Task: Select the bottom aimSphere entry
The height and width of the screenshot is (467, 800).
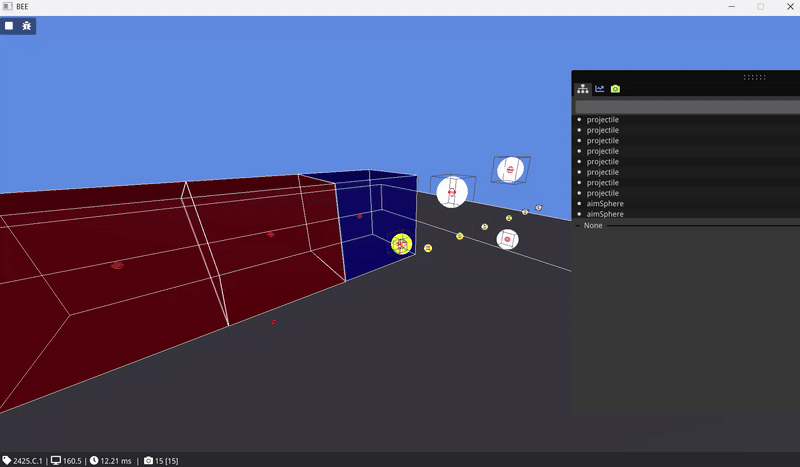Action: pos(604,214)
